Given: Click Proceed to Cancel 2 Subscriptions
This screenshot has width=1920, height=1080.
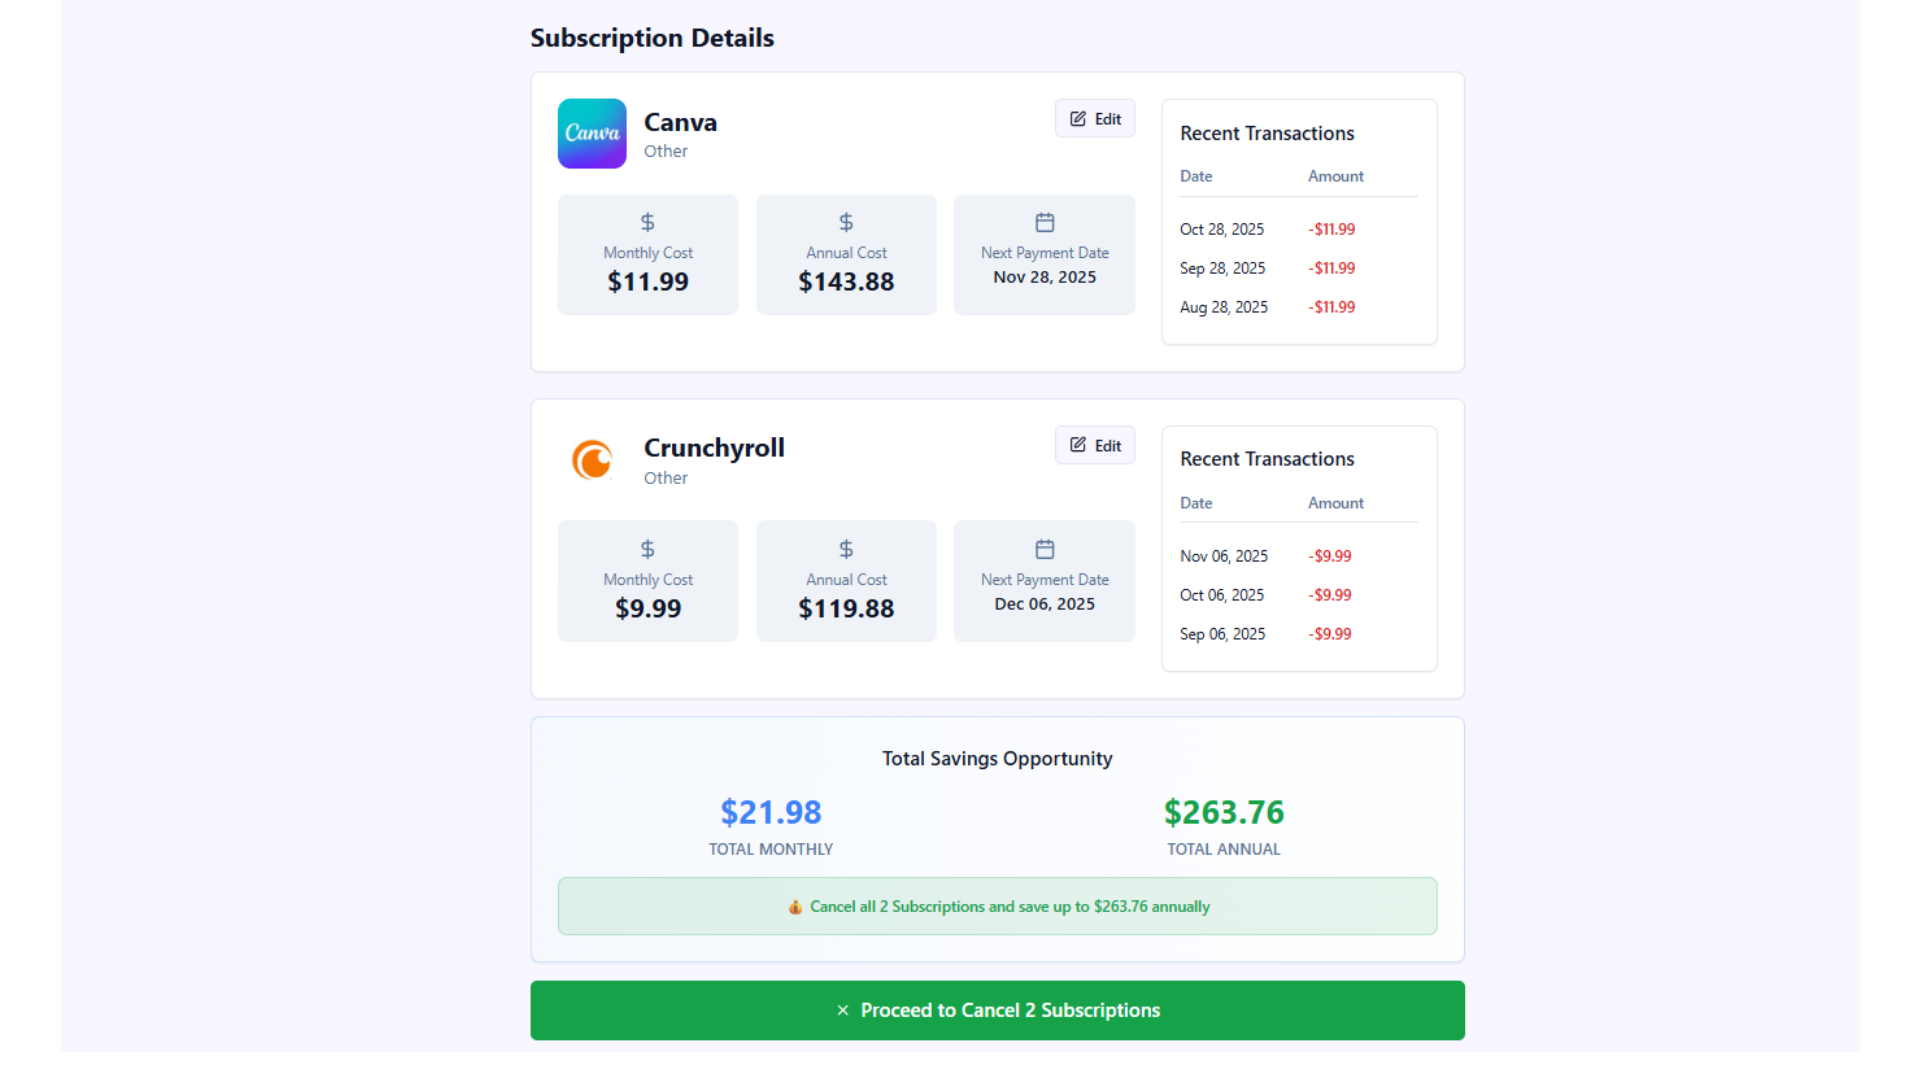Looking at the screenshot, I should (997, 1010).
